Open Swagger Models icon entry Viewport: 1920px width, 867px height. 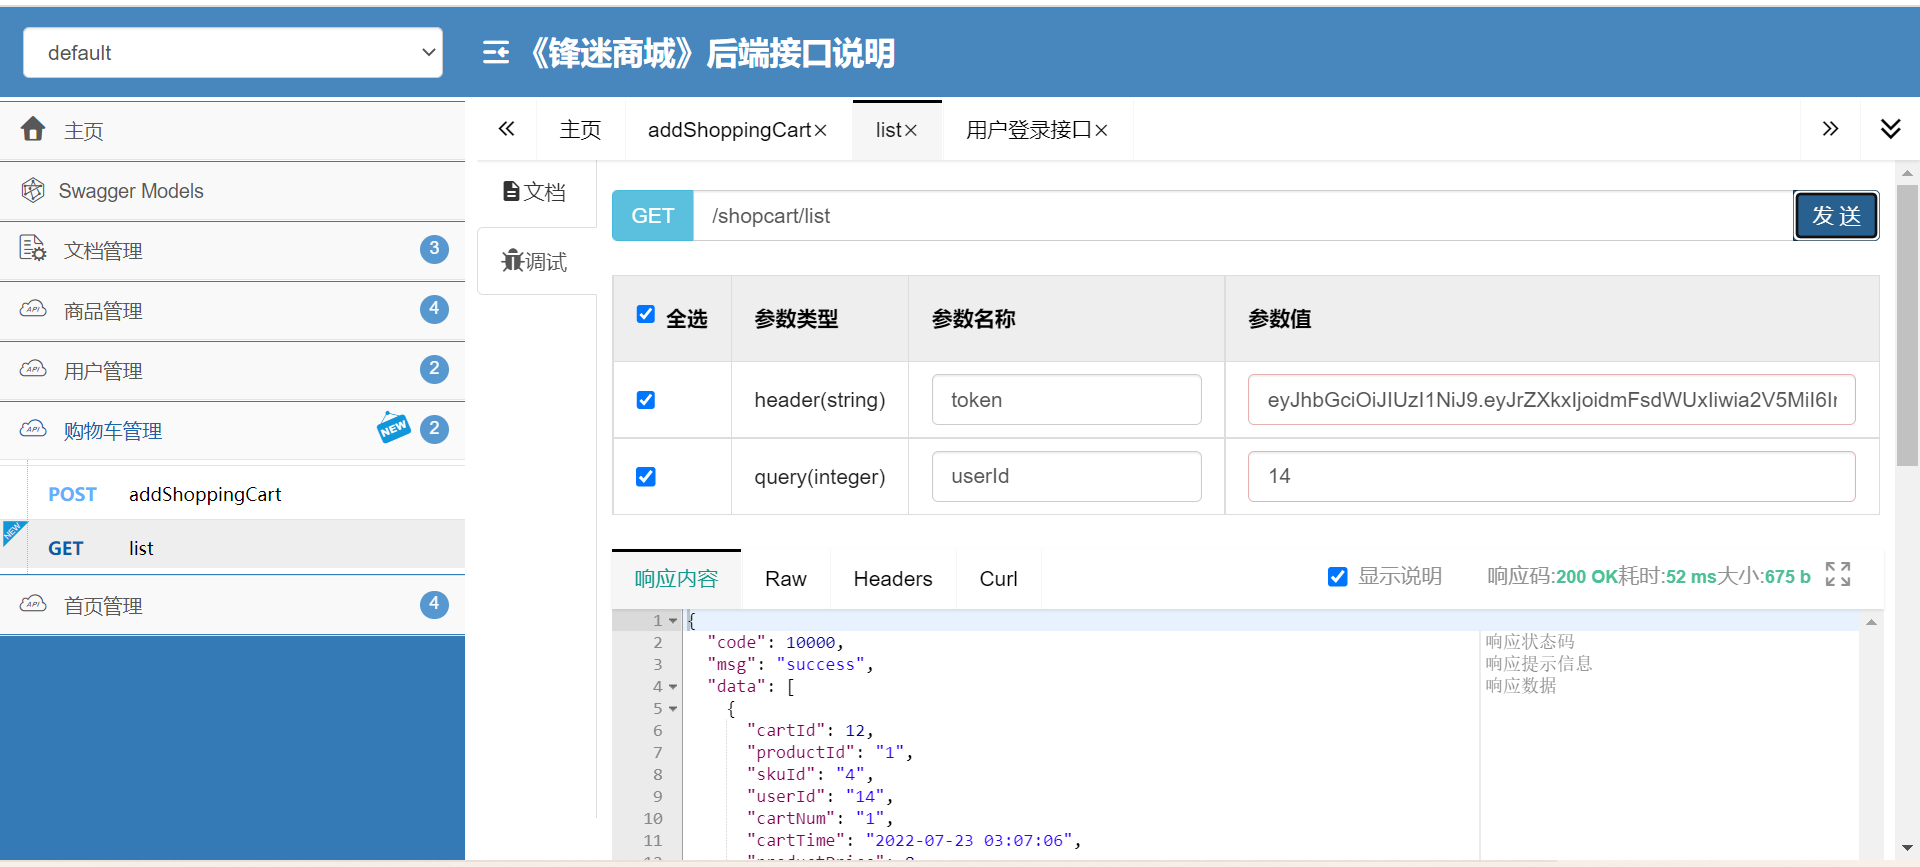pos(33,190)
